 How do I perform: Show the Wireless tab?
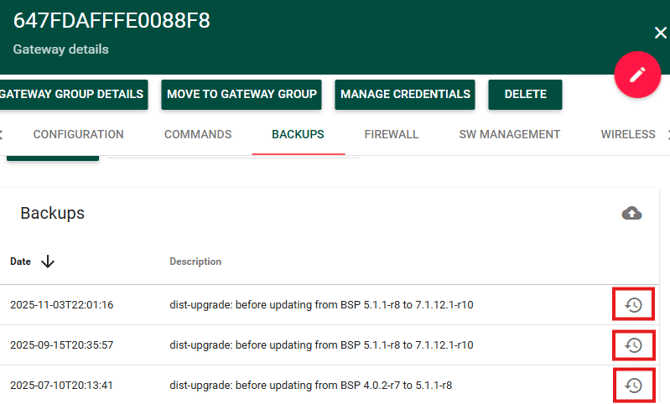(x=627, y=135)
